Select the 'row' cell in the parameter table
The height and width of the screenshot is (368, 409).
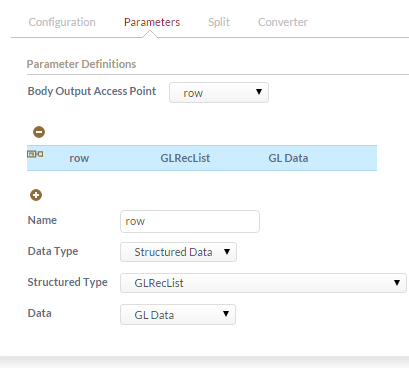pos(79,158)
